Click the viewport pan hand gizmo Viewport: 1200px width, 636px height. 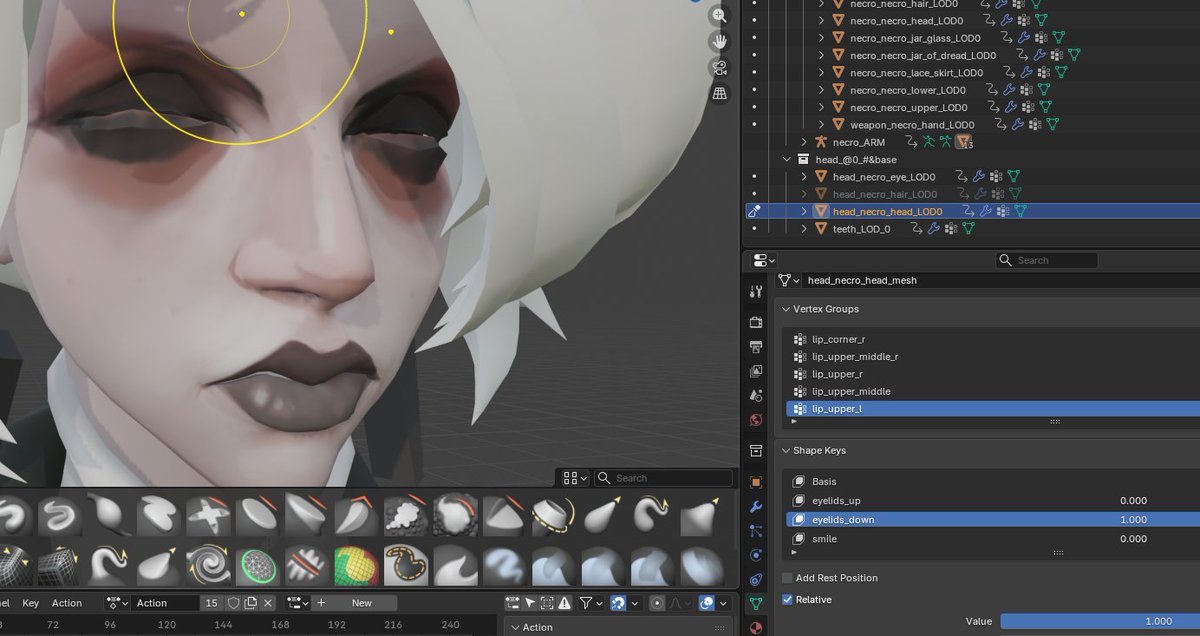point(719,42)
